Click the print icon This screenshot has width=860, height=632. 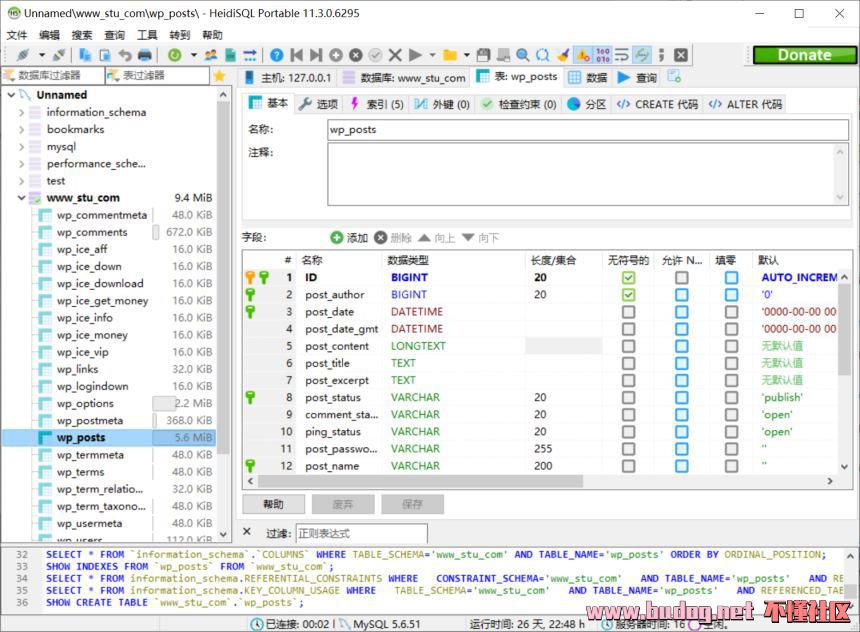tap(145, 55)
